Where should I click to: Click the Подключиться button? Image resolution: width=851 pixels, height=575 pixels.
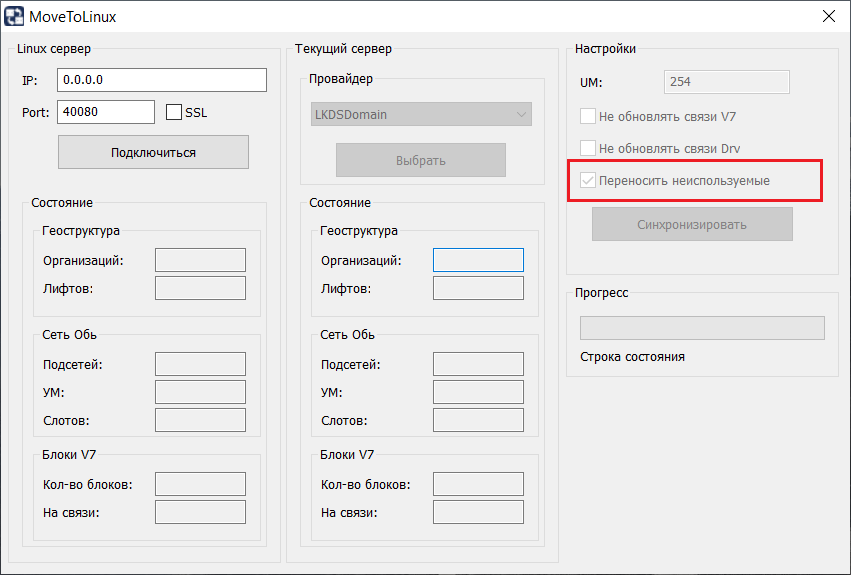(x=154, y=152)
